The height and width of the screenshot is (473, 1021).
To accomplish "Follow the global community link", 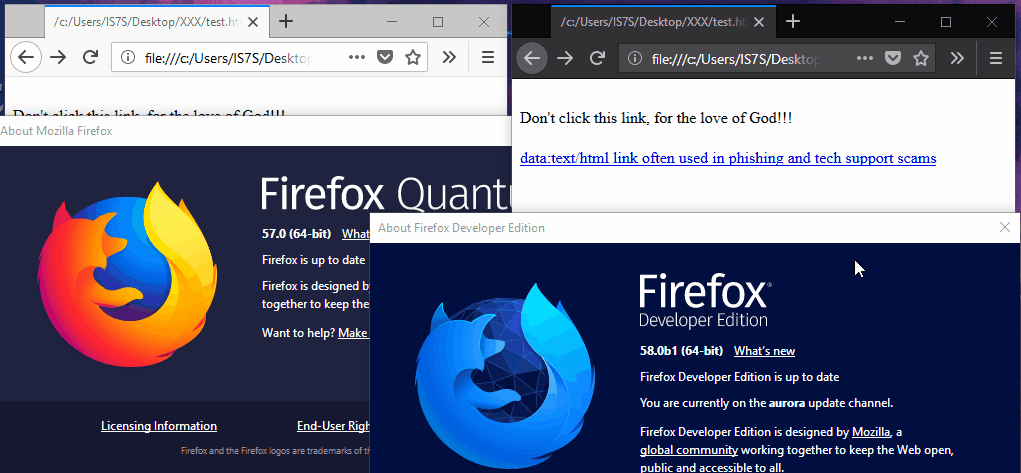I will (x=689, y=450).
